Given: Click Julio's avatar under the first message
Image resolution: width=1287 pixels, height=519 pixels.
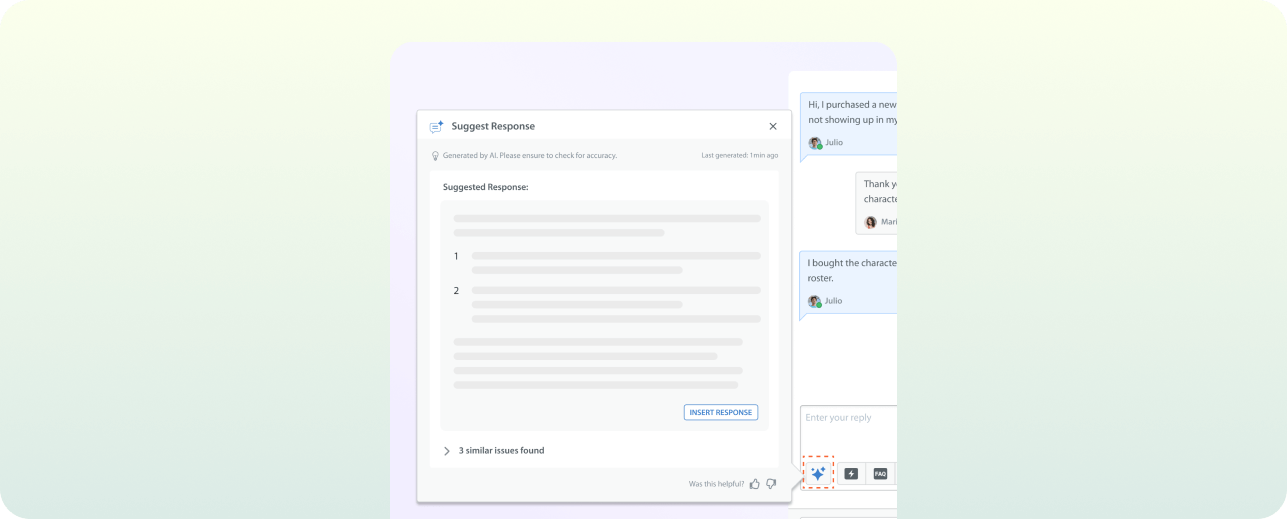Looking at the screenshot, I should coord(815,143).
